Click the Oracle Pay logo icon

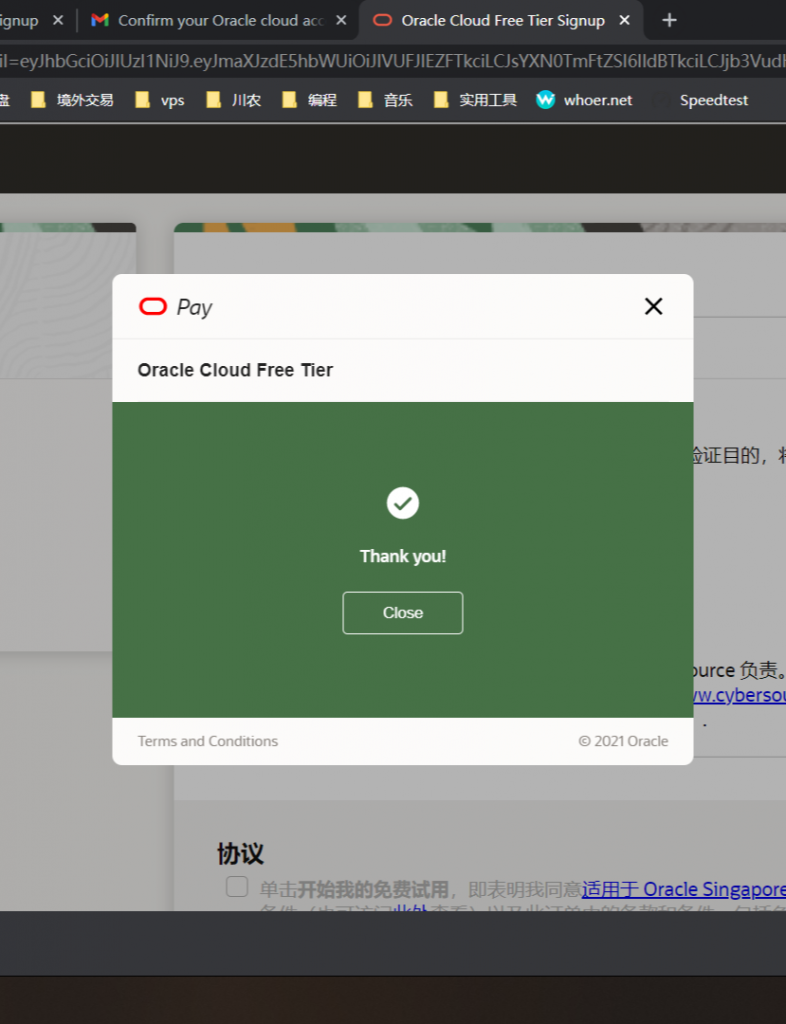[153, 306]
